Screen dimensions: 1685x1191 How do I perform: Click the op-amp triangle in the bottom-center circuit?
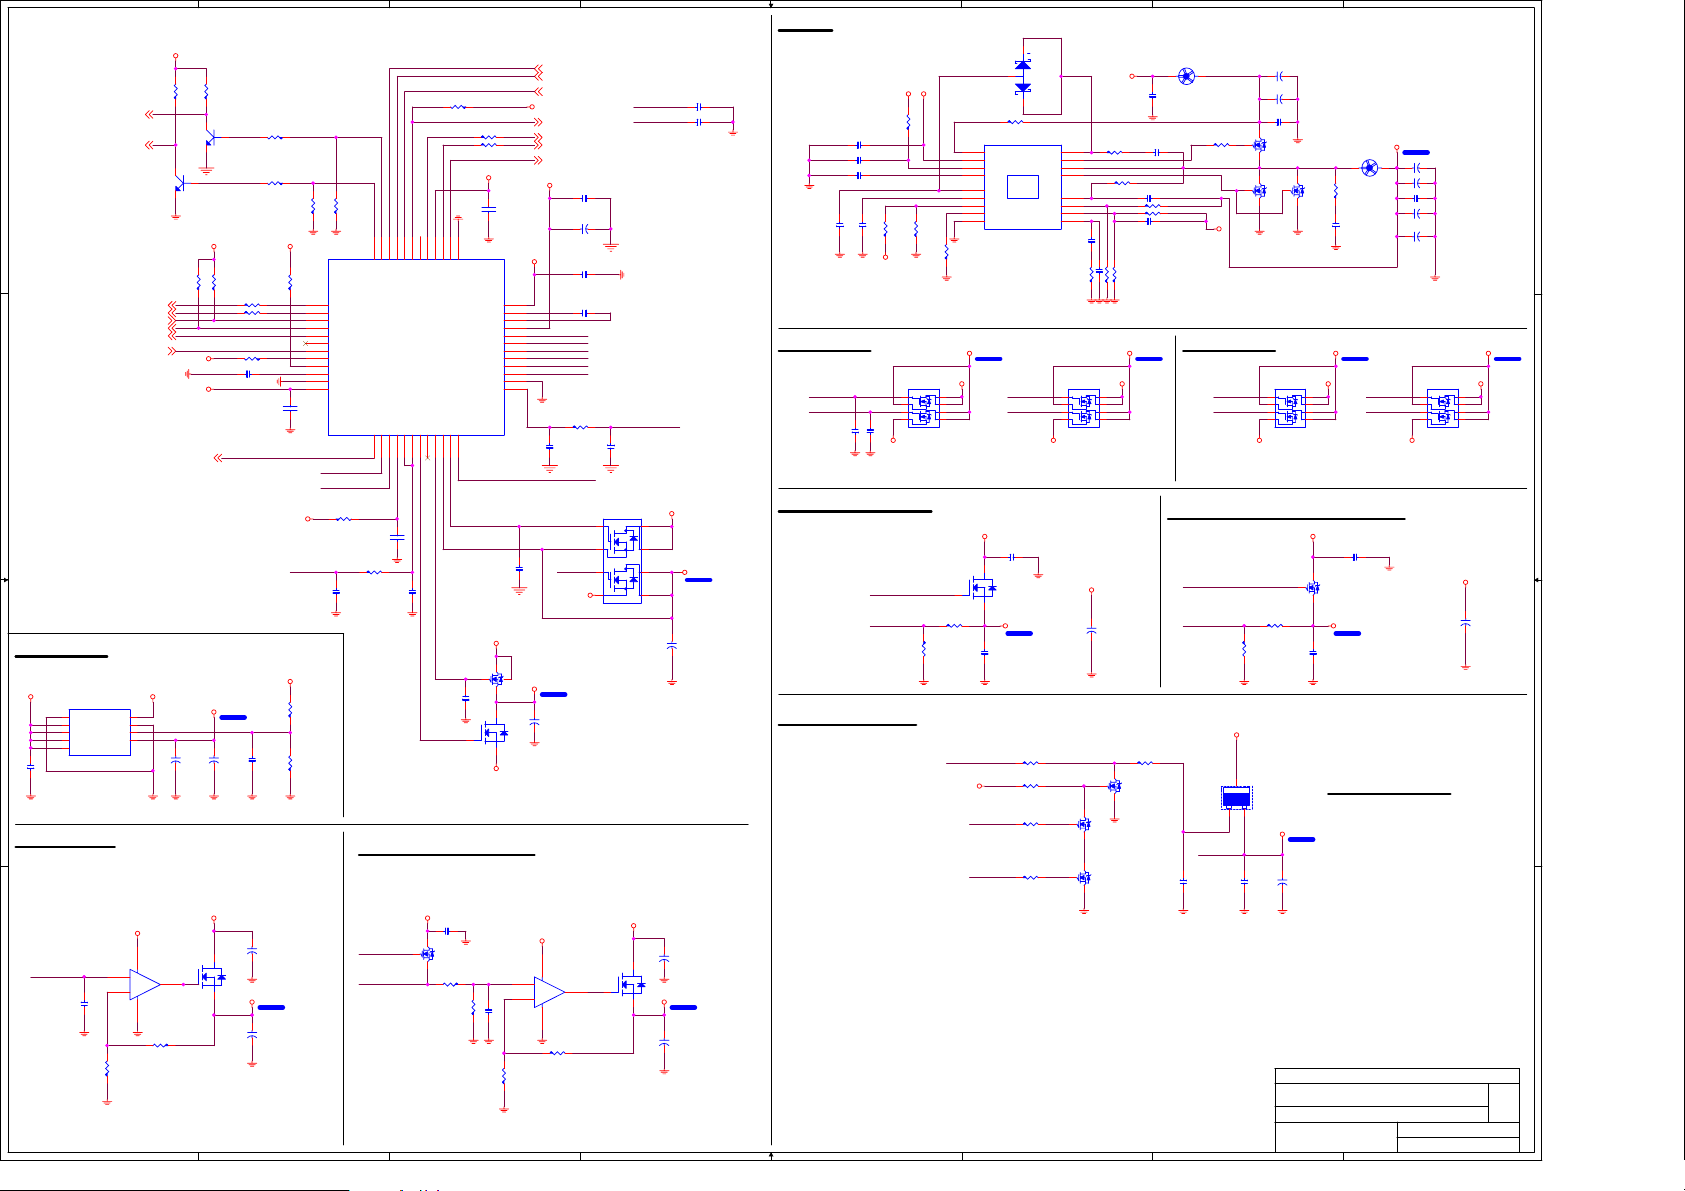click(549, 992)
